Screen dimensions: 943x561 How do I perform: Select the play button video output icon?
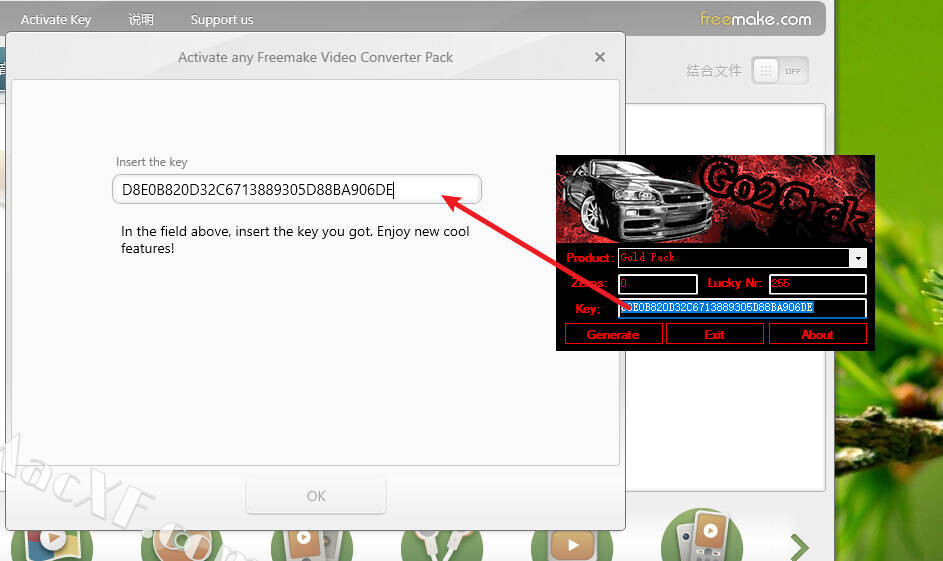(571, 546)
